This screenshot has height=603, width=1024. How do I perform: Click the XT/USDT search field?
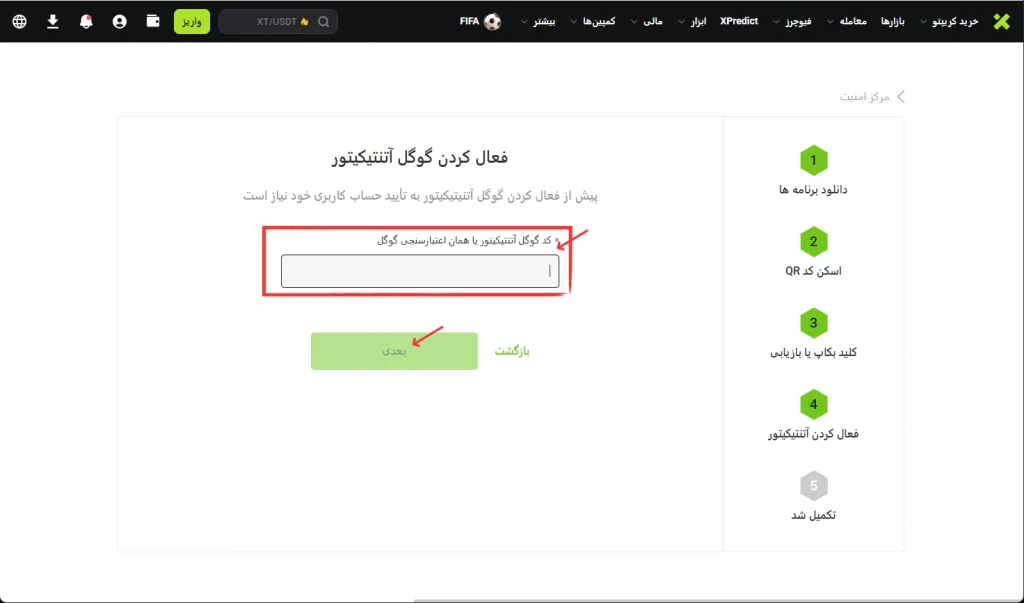point(278,22)
